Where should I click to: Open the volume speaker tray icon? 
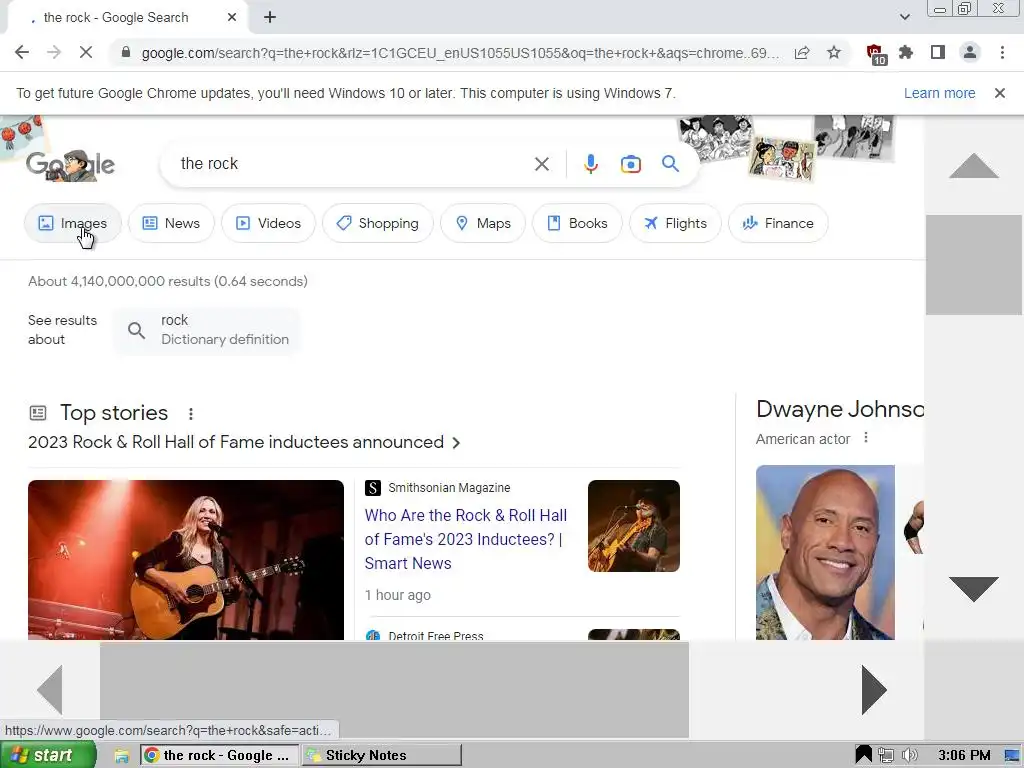pos(908,756)
